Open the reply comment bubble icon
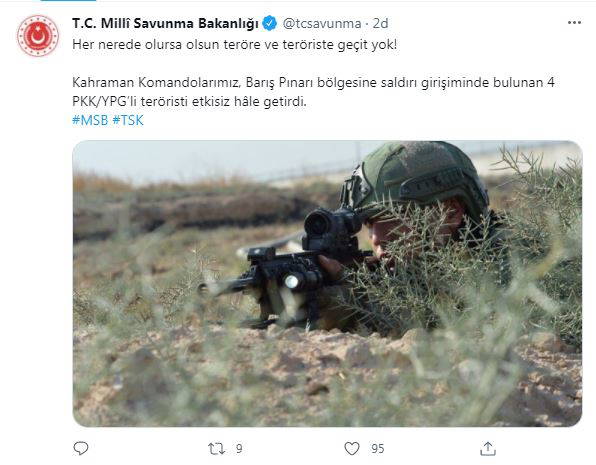This screenshot has height=465, width=596. click(81, 448)
